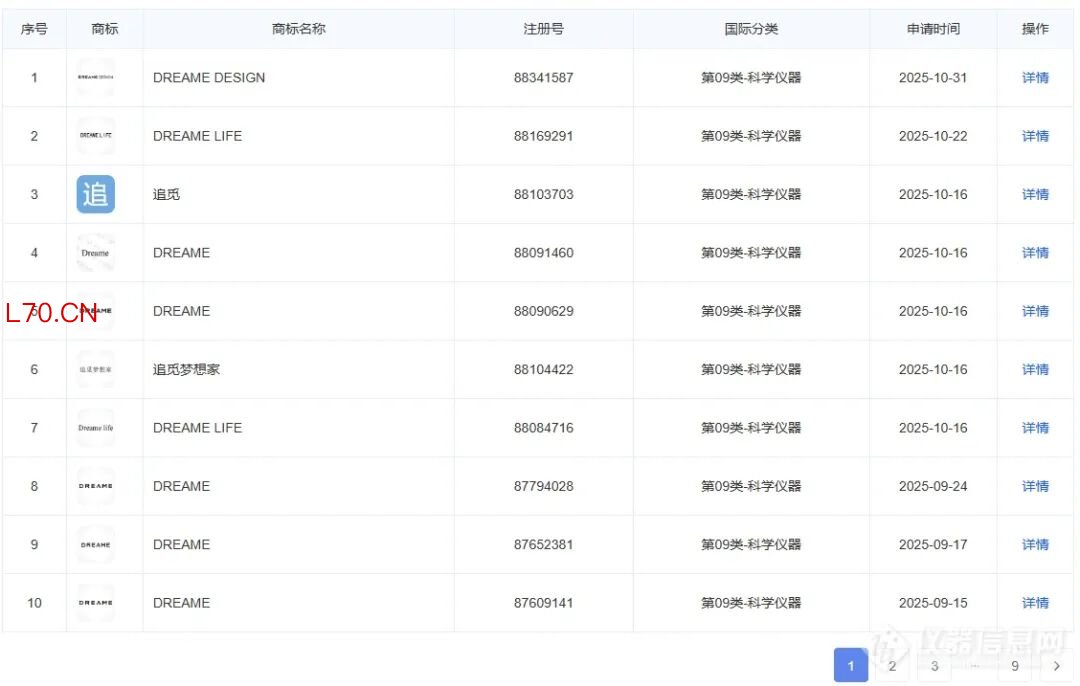Screen dimensions: 1080x686
Task: View 详情 of the 追觅 trademark
Action: coord(1035,195)
